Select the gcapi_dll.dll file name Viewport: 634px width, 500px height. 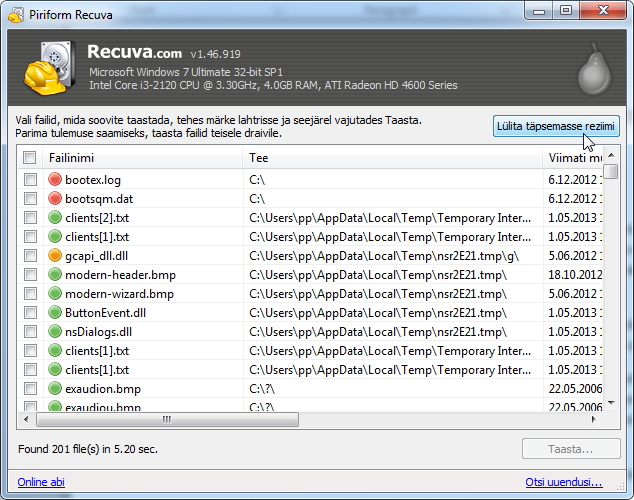pos(97,255)
